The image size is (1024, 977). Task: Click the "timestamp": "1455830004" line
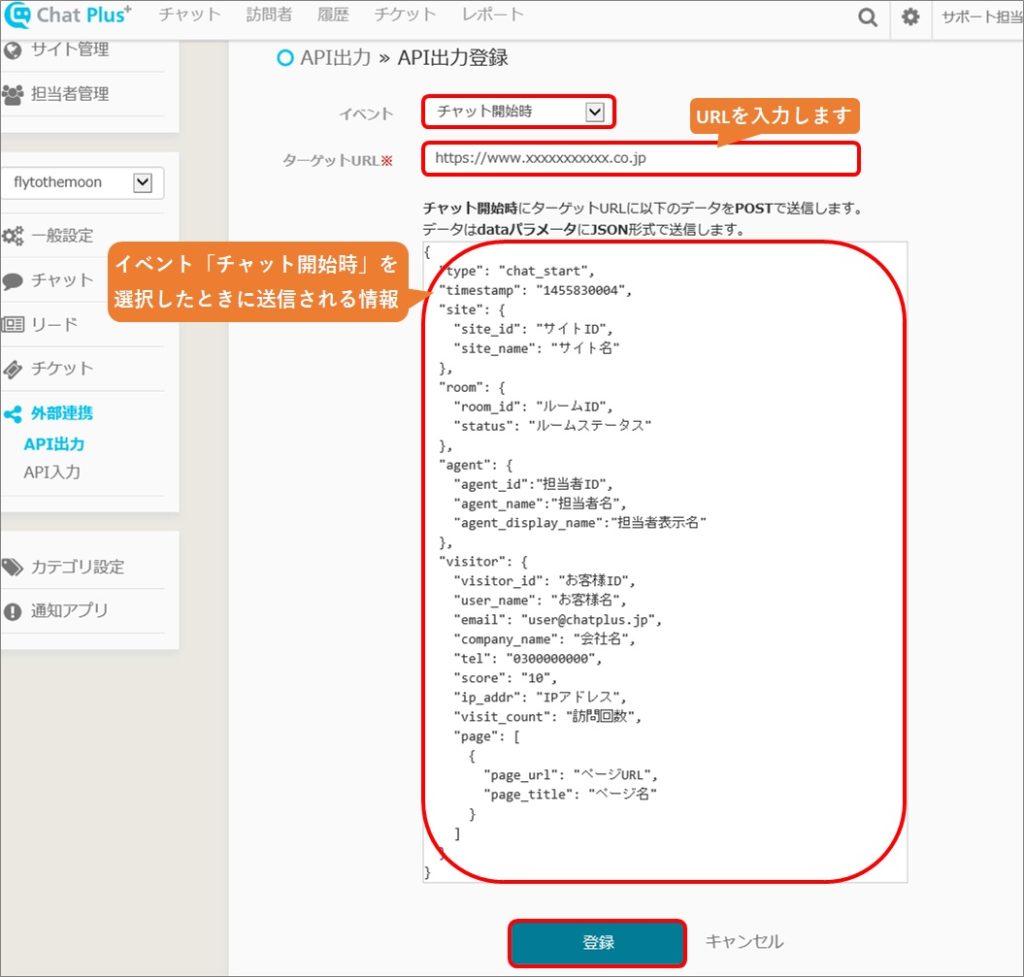[536, 291]
